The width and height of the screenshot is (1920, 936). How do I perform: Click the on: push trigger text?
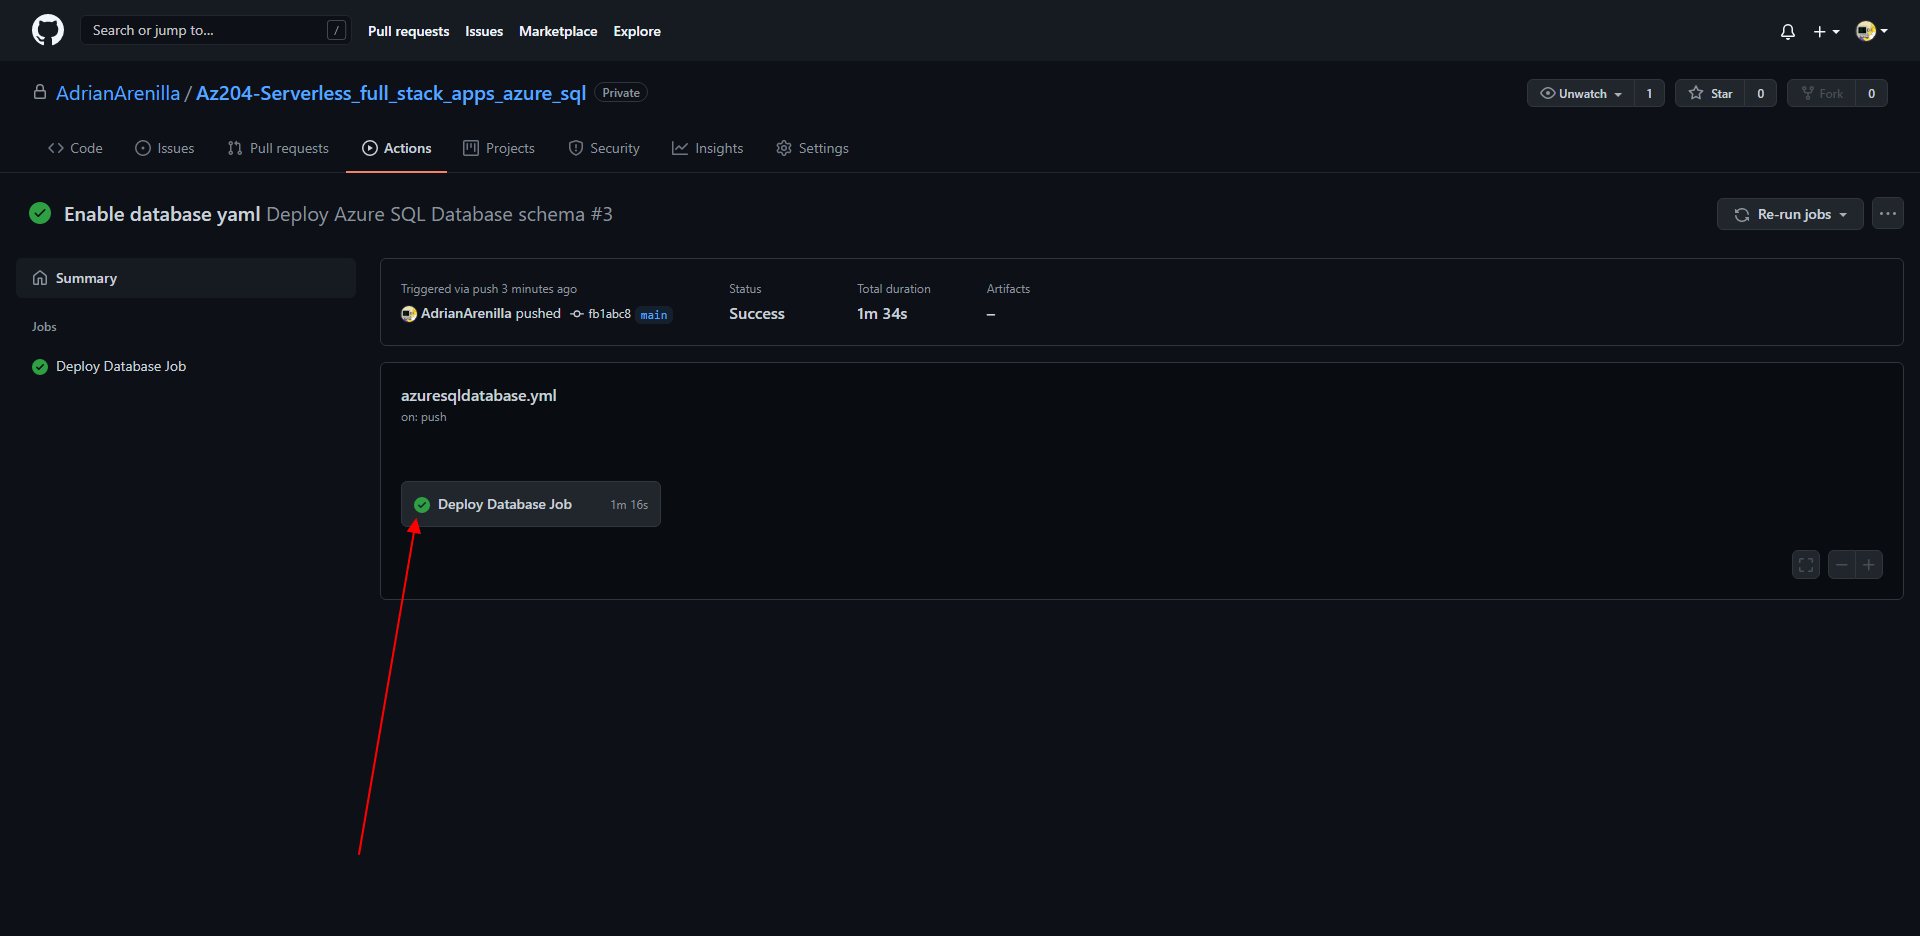(424, 417)
